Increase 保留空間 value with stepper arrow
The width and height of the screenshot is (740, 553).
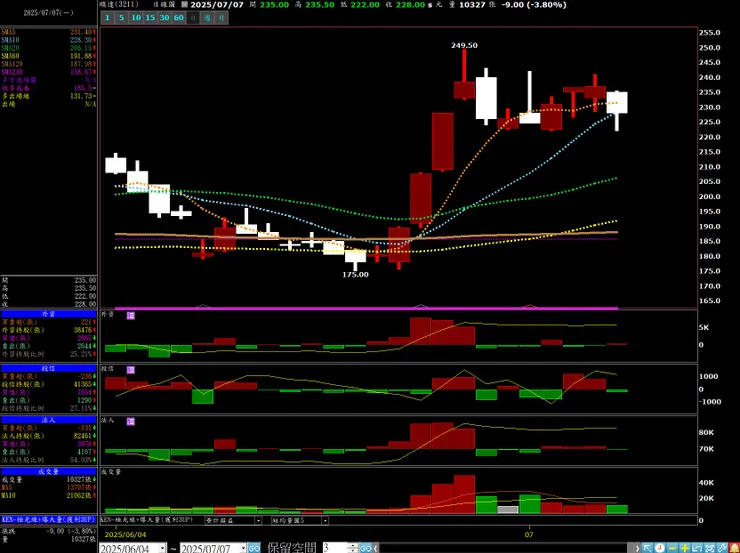tap(352, 545)
